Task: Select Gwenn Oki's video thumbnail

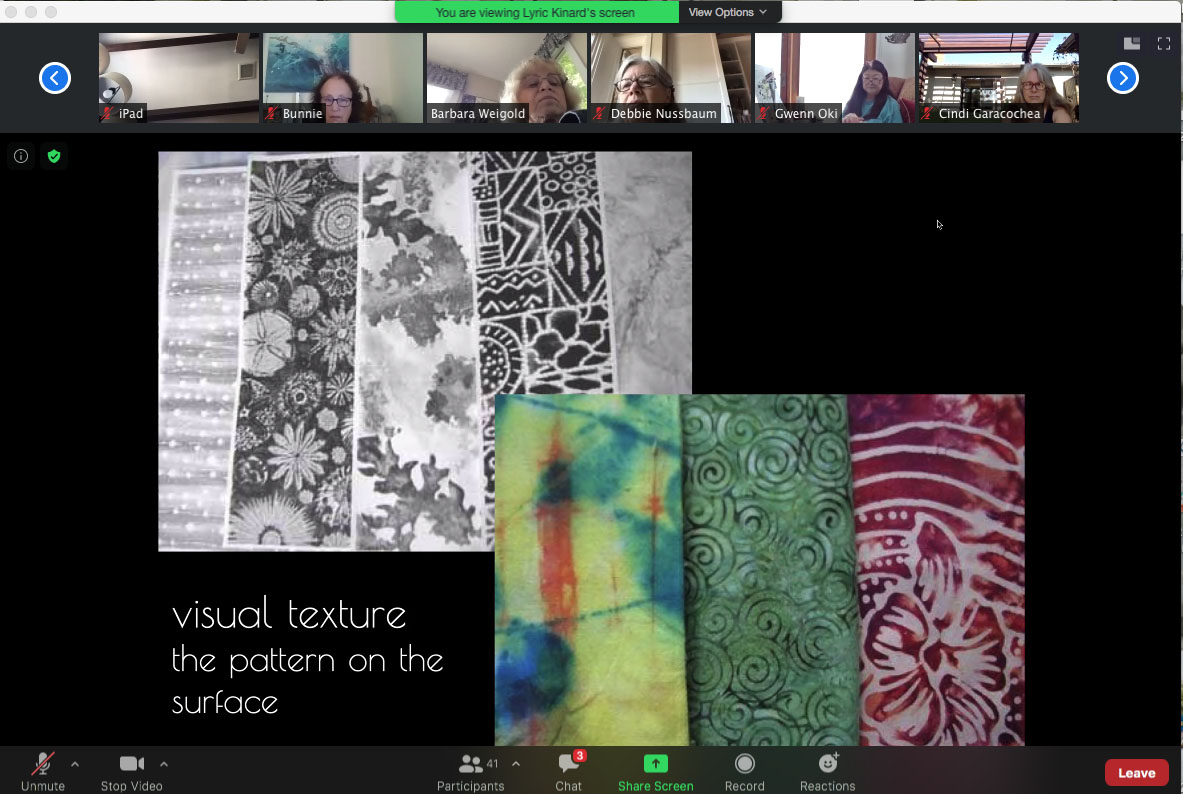Action: [834, 78]
